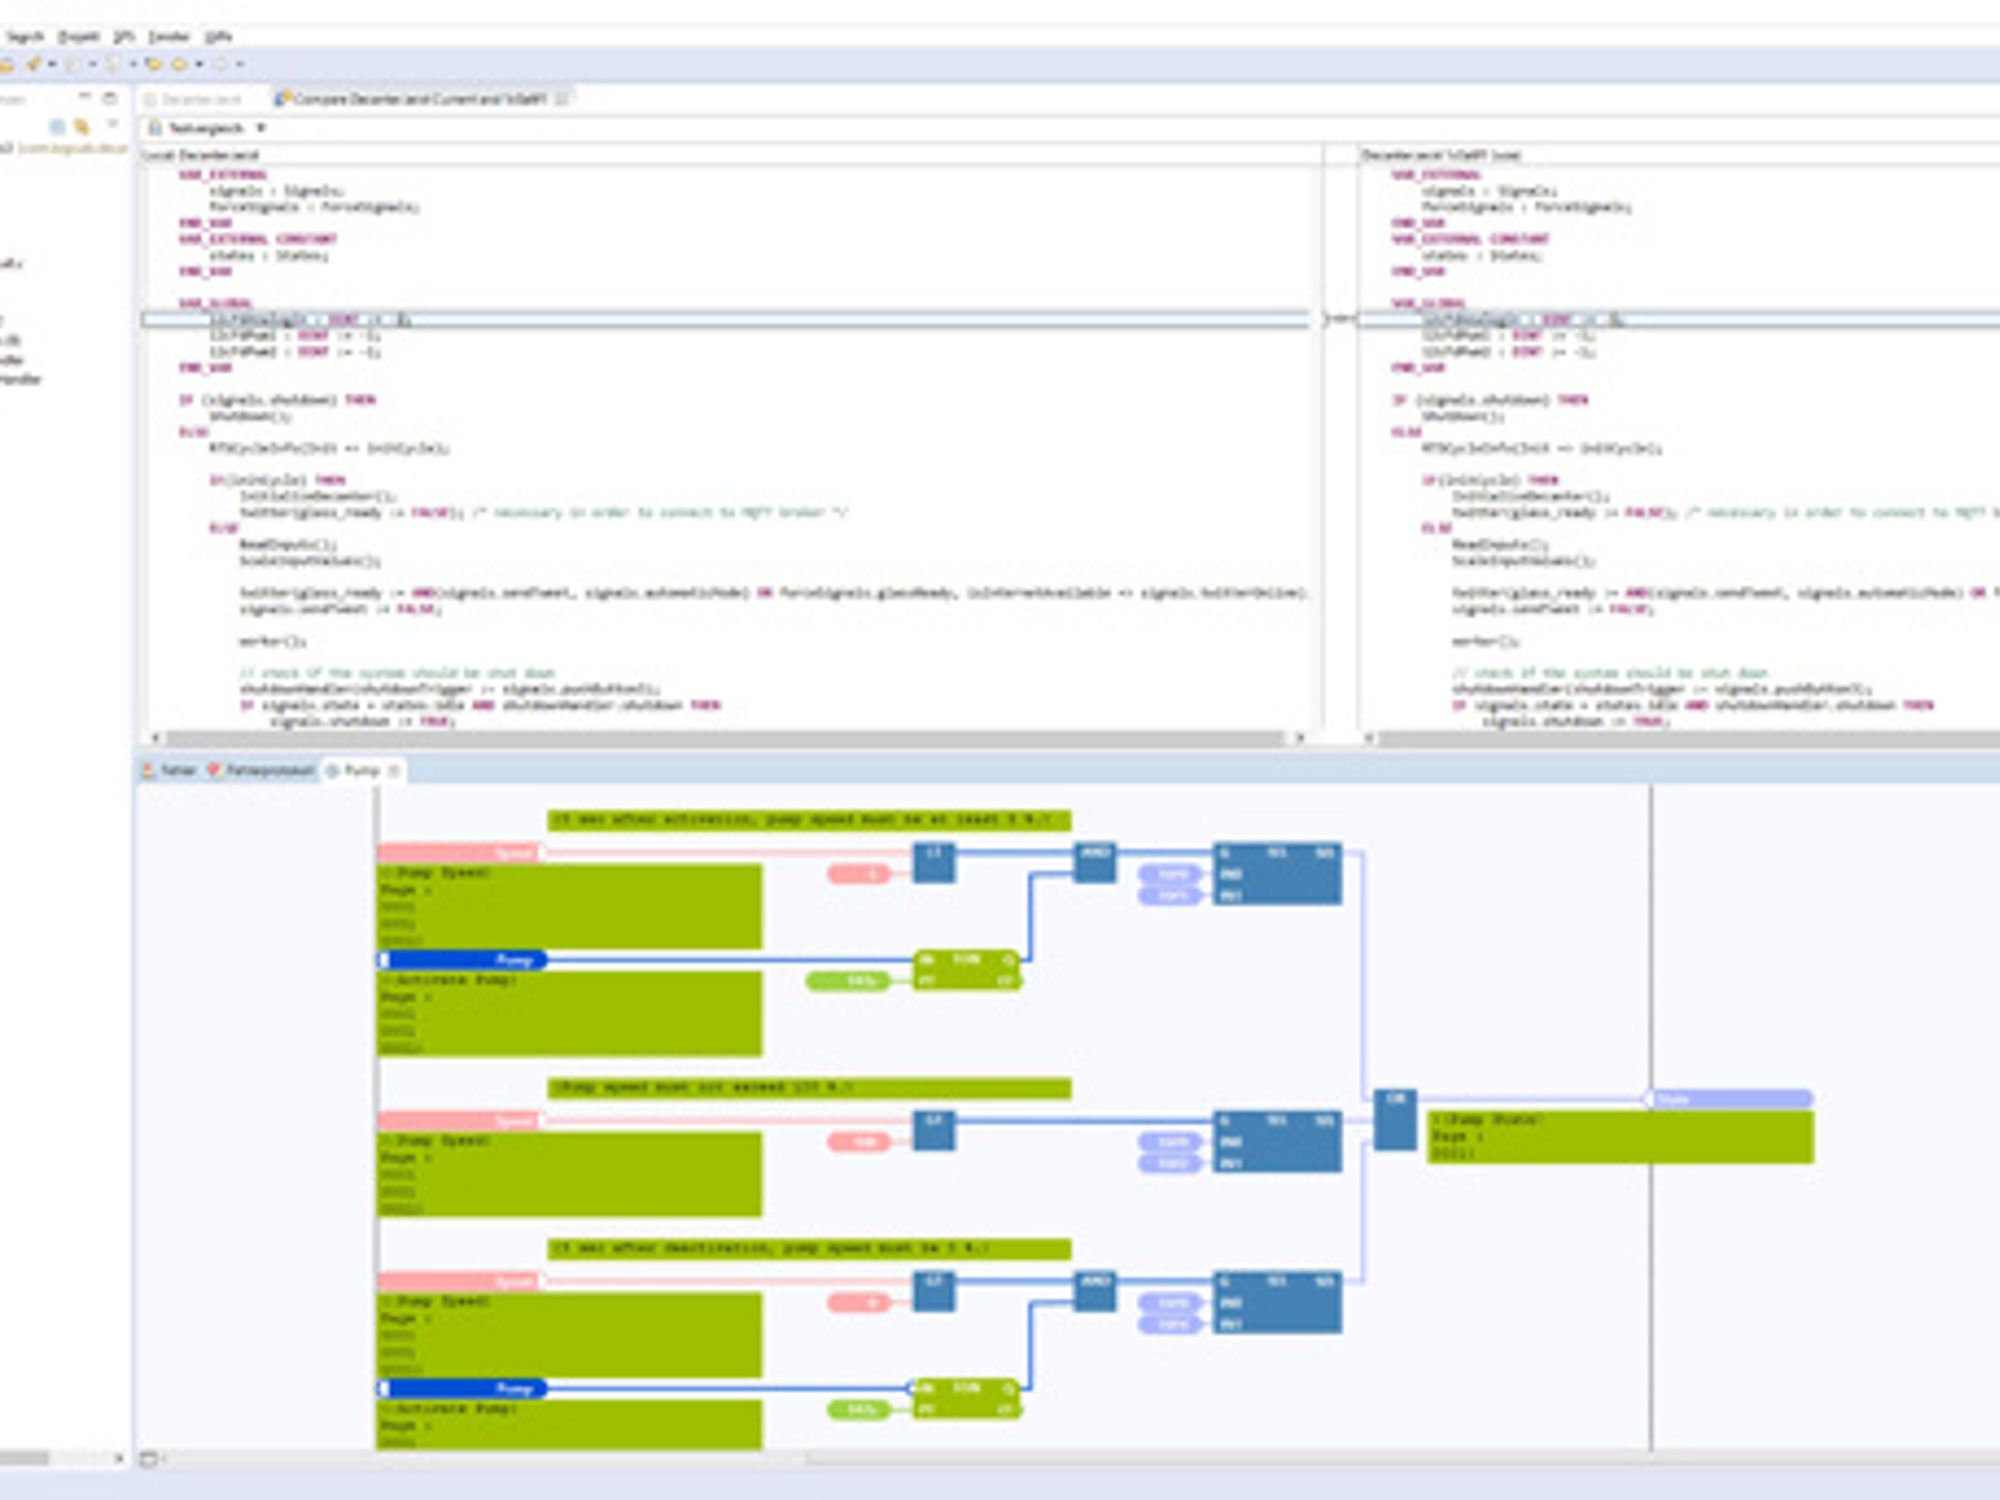2000x1500 pixels.
Task: Open the Textvergleich compare mode dropdown
Action: coord(260,128)
